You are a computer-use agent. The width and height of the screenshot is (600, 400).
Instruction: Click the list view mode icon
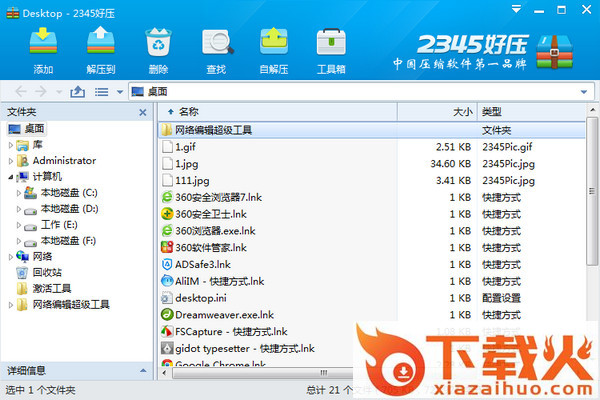101,92
